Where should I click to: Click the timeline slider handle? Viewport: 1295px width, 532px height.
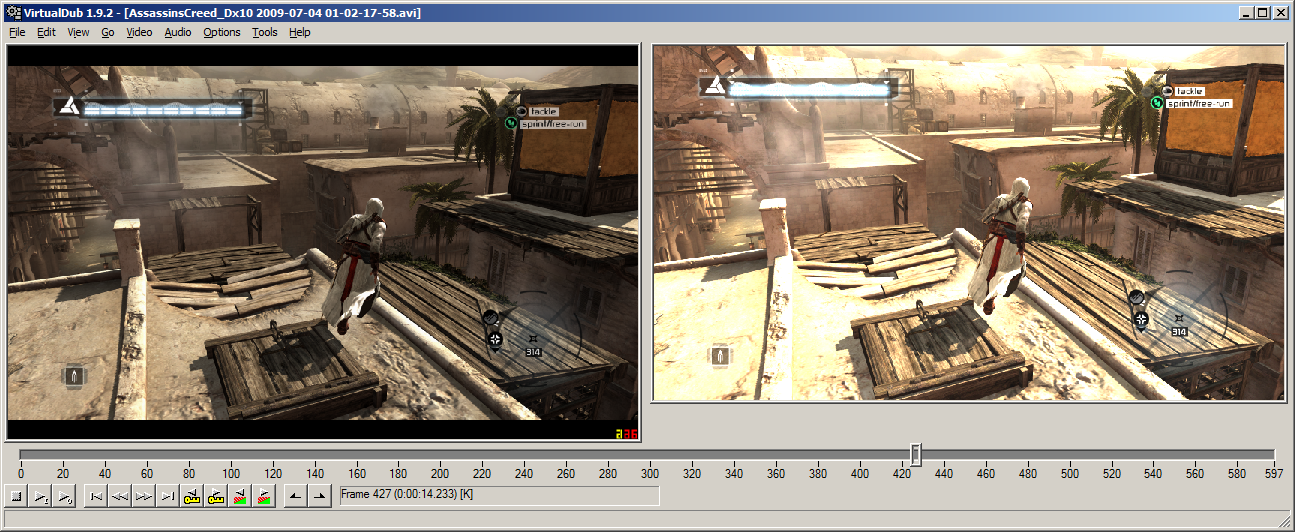click(915, 455)
